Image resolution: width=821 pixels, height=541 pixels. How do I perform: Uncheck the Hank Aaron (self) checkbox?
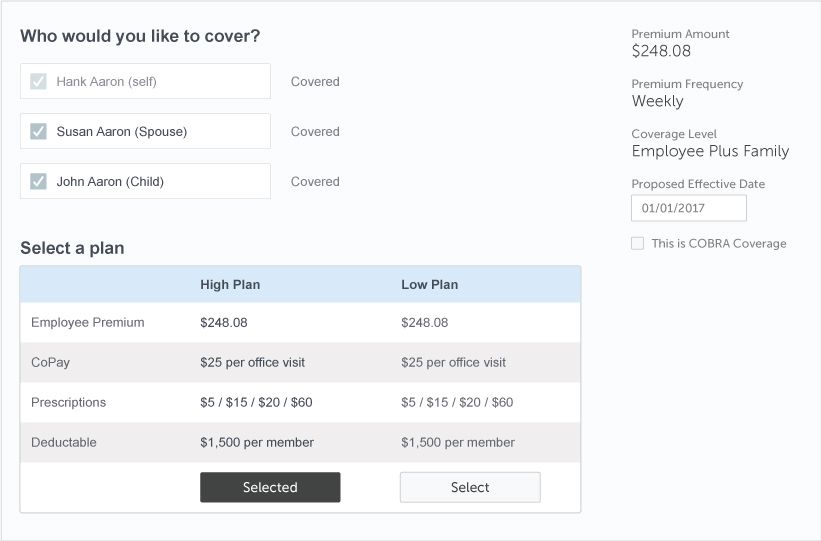pos(39,82)
